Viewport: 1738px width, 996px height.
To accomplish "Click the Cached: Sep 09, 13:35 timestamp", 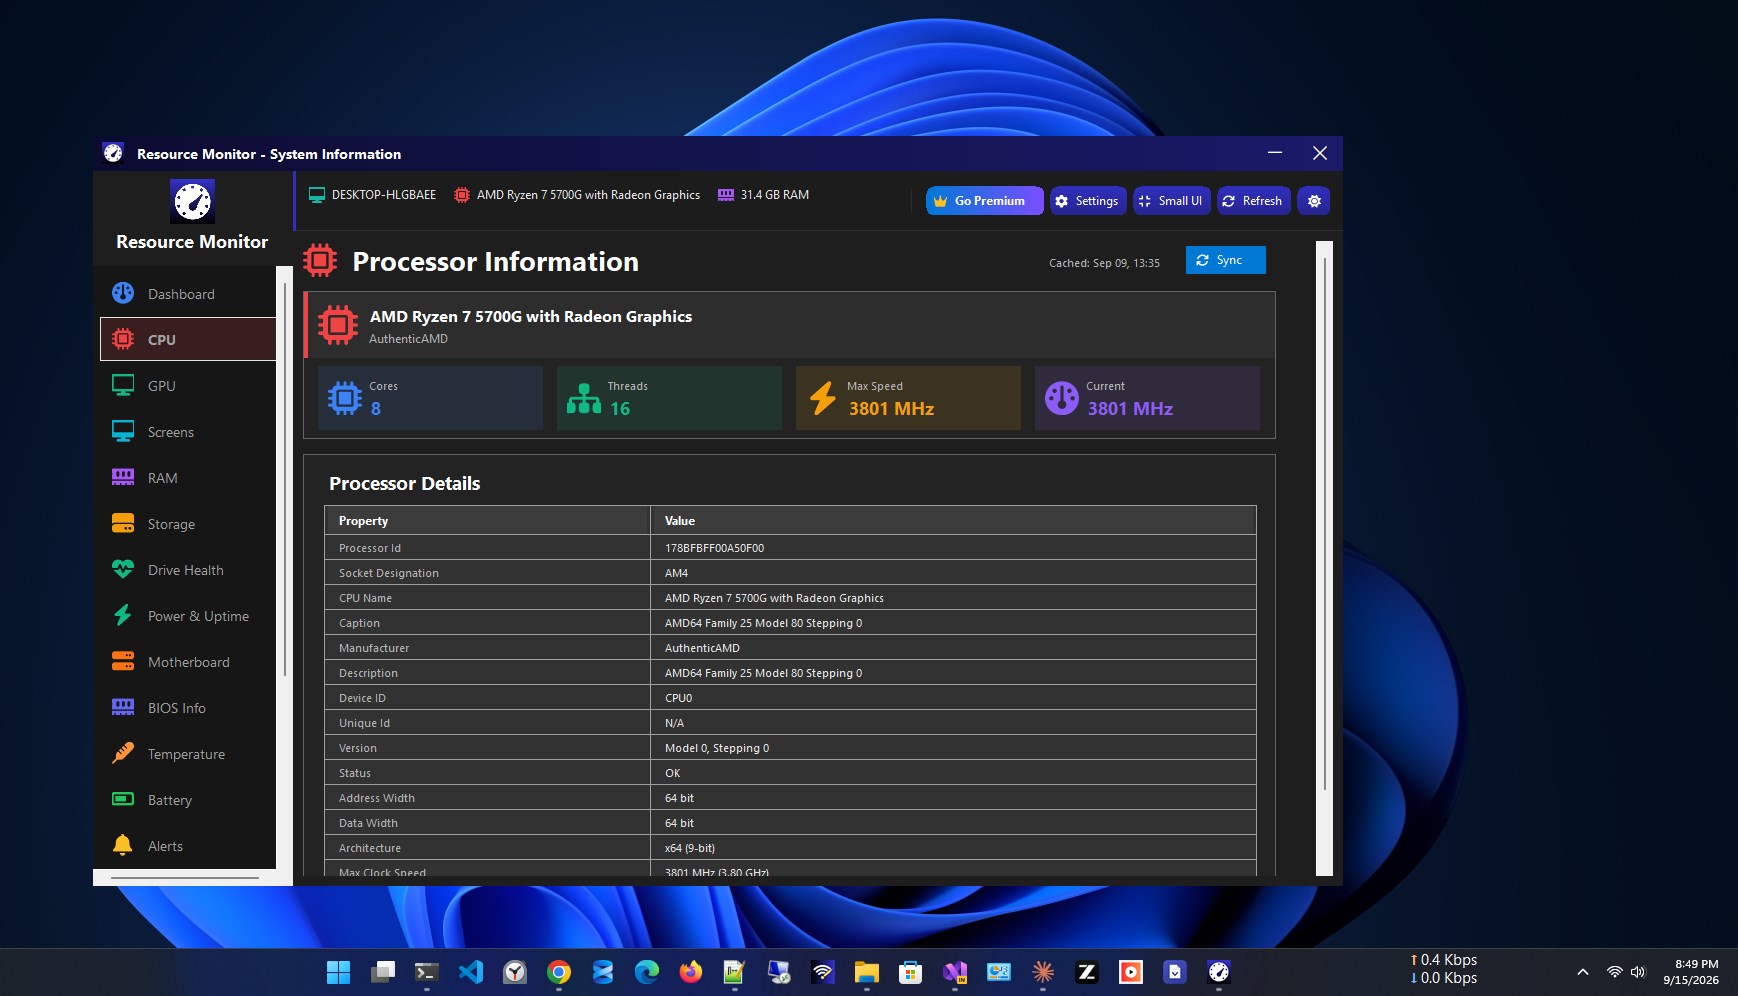I will (x=1104, y=263).
